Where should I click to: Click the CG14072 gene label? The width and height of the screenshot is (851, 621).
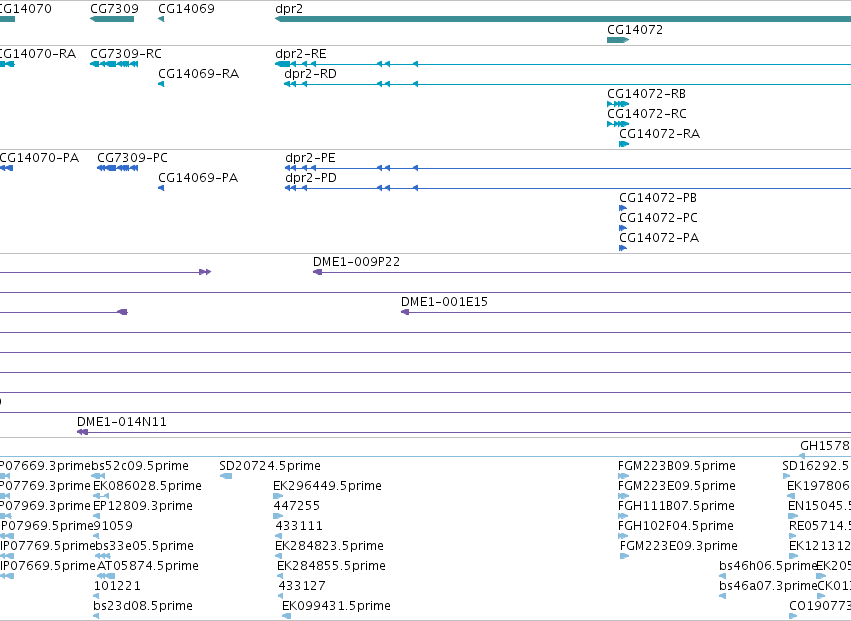634,29
